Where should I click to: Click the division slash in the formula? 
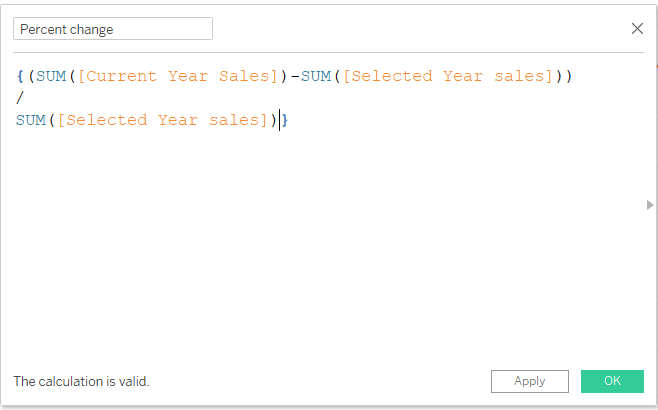tap(20, 98)
